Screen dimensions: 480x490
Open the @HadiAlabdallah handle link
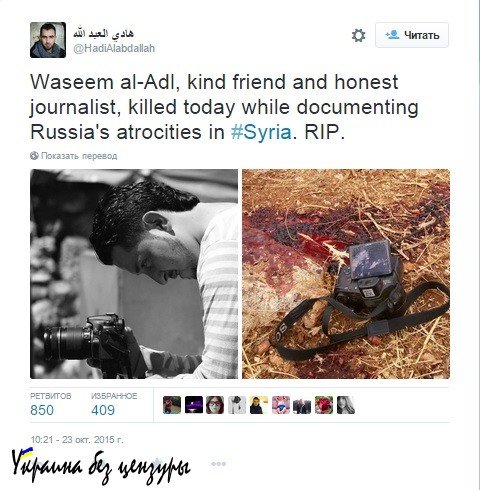[114, 49]
